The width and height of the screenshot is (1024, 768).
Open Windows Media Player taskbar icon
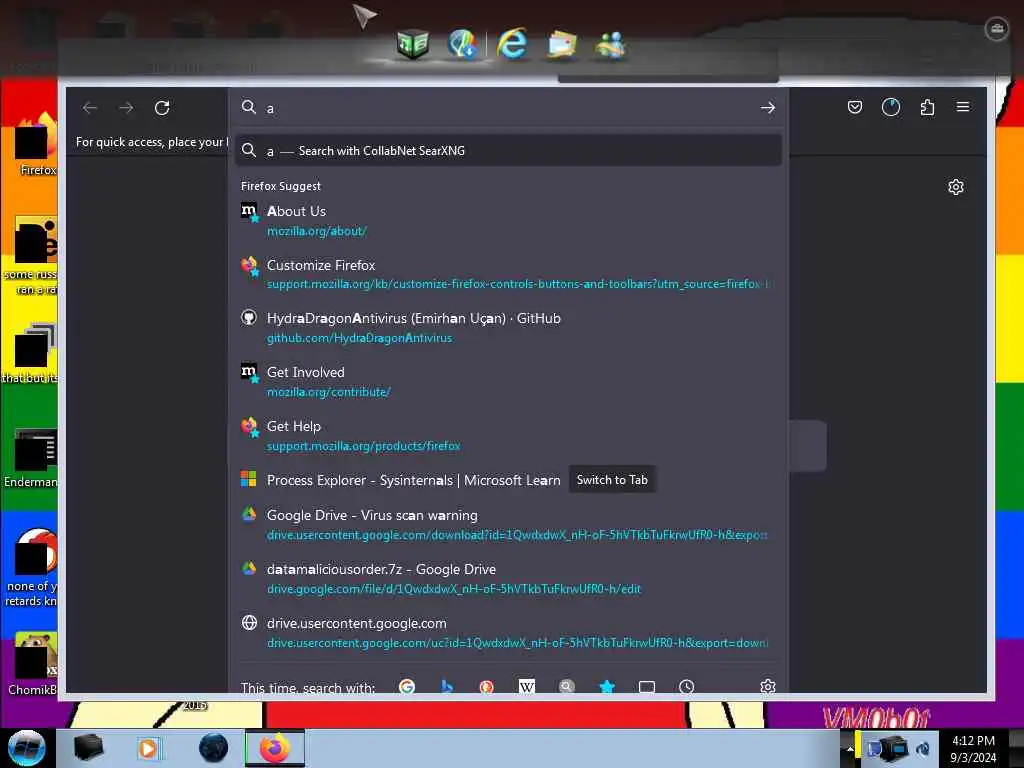point(148,748)
